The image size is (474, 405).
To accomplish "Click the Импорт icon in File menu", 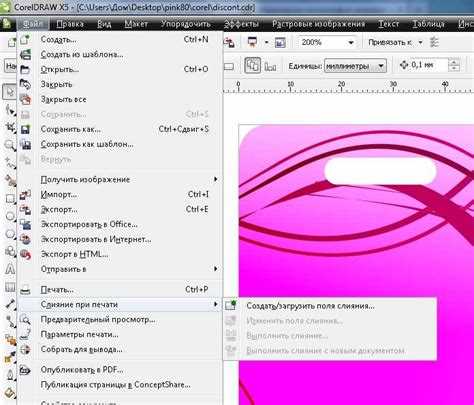I will 25,194.
